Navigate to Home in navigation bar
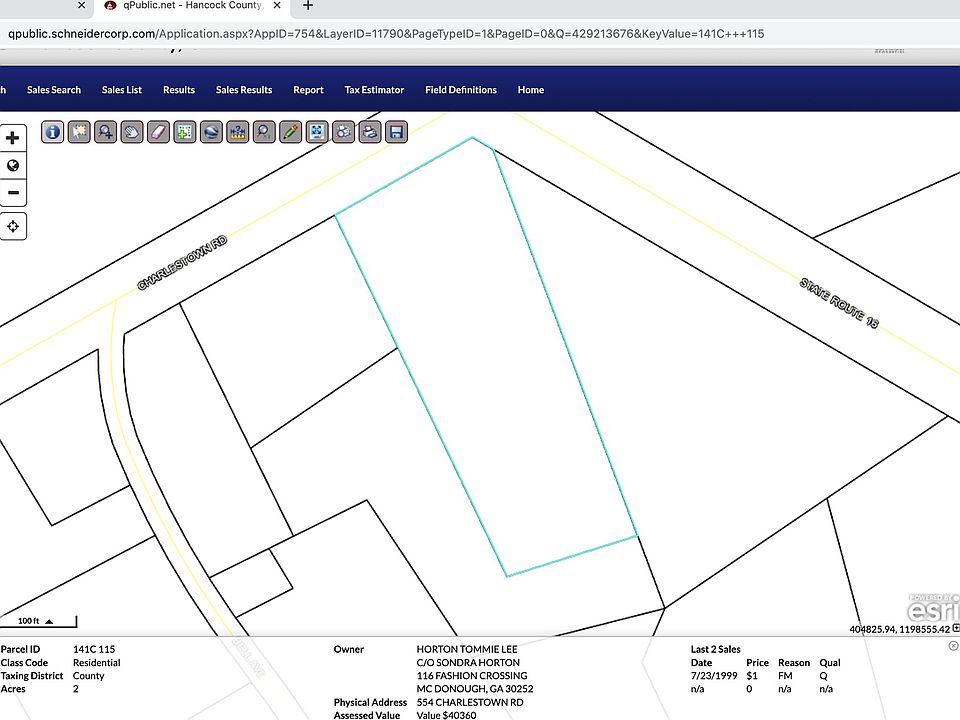 (x=530, y=90)
